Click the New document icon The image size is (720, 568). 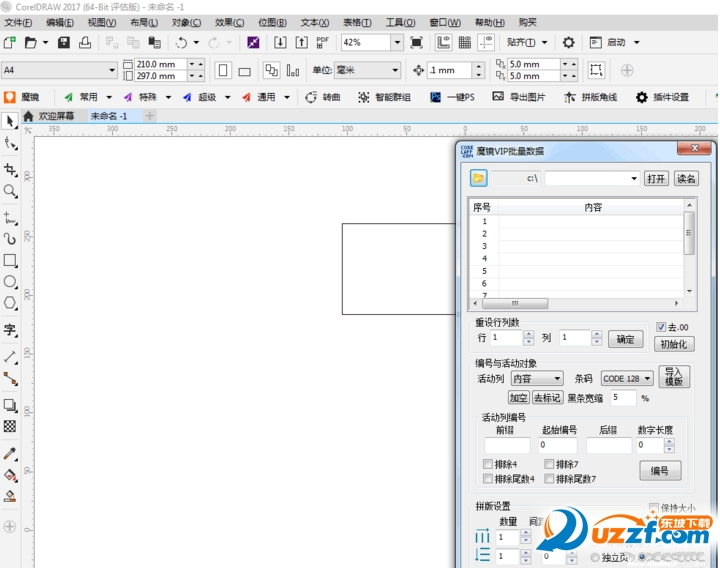tap(10, 43)
